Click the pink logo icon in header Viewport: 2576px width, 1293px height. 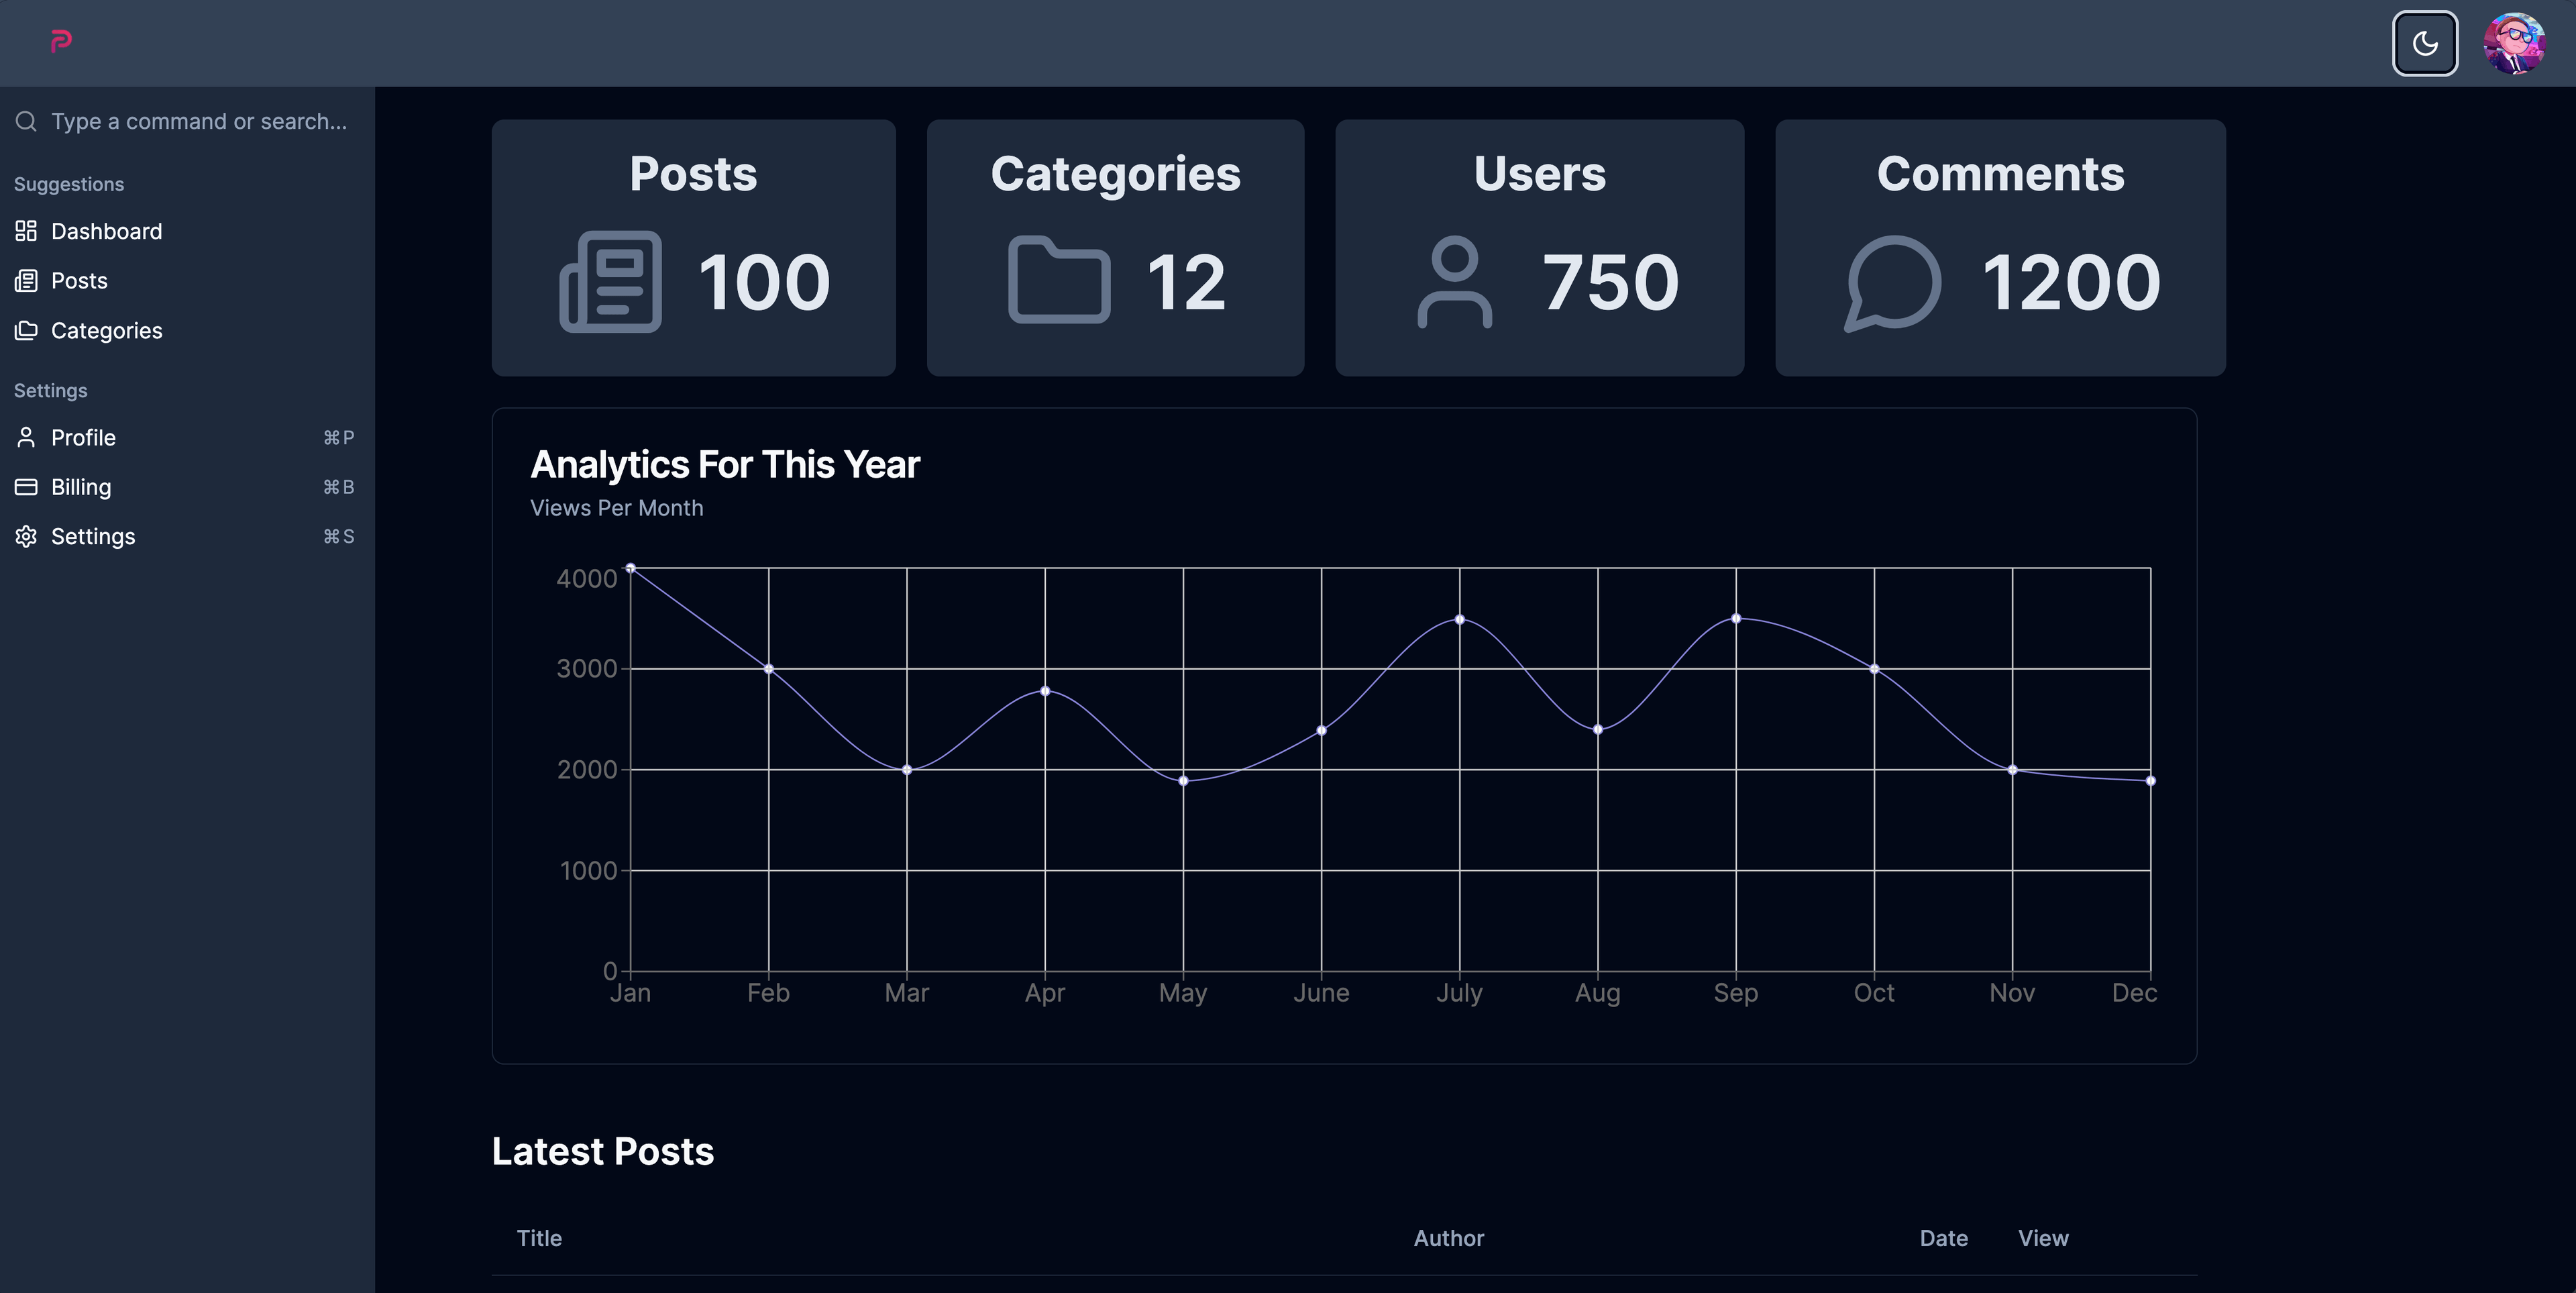click(61, 41)
